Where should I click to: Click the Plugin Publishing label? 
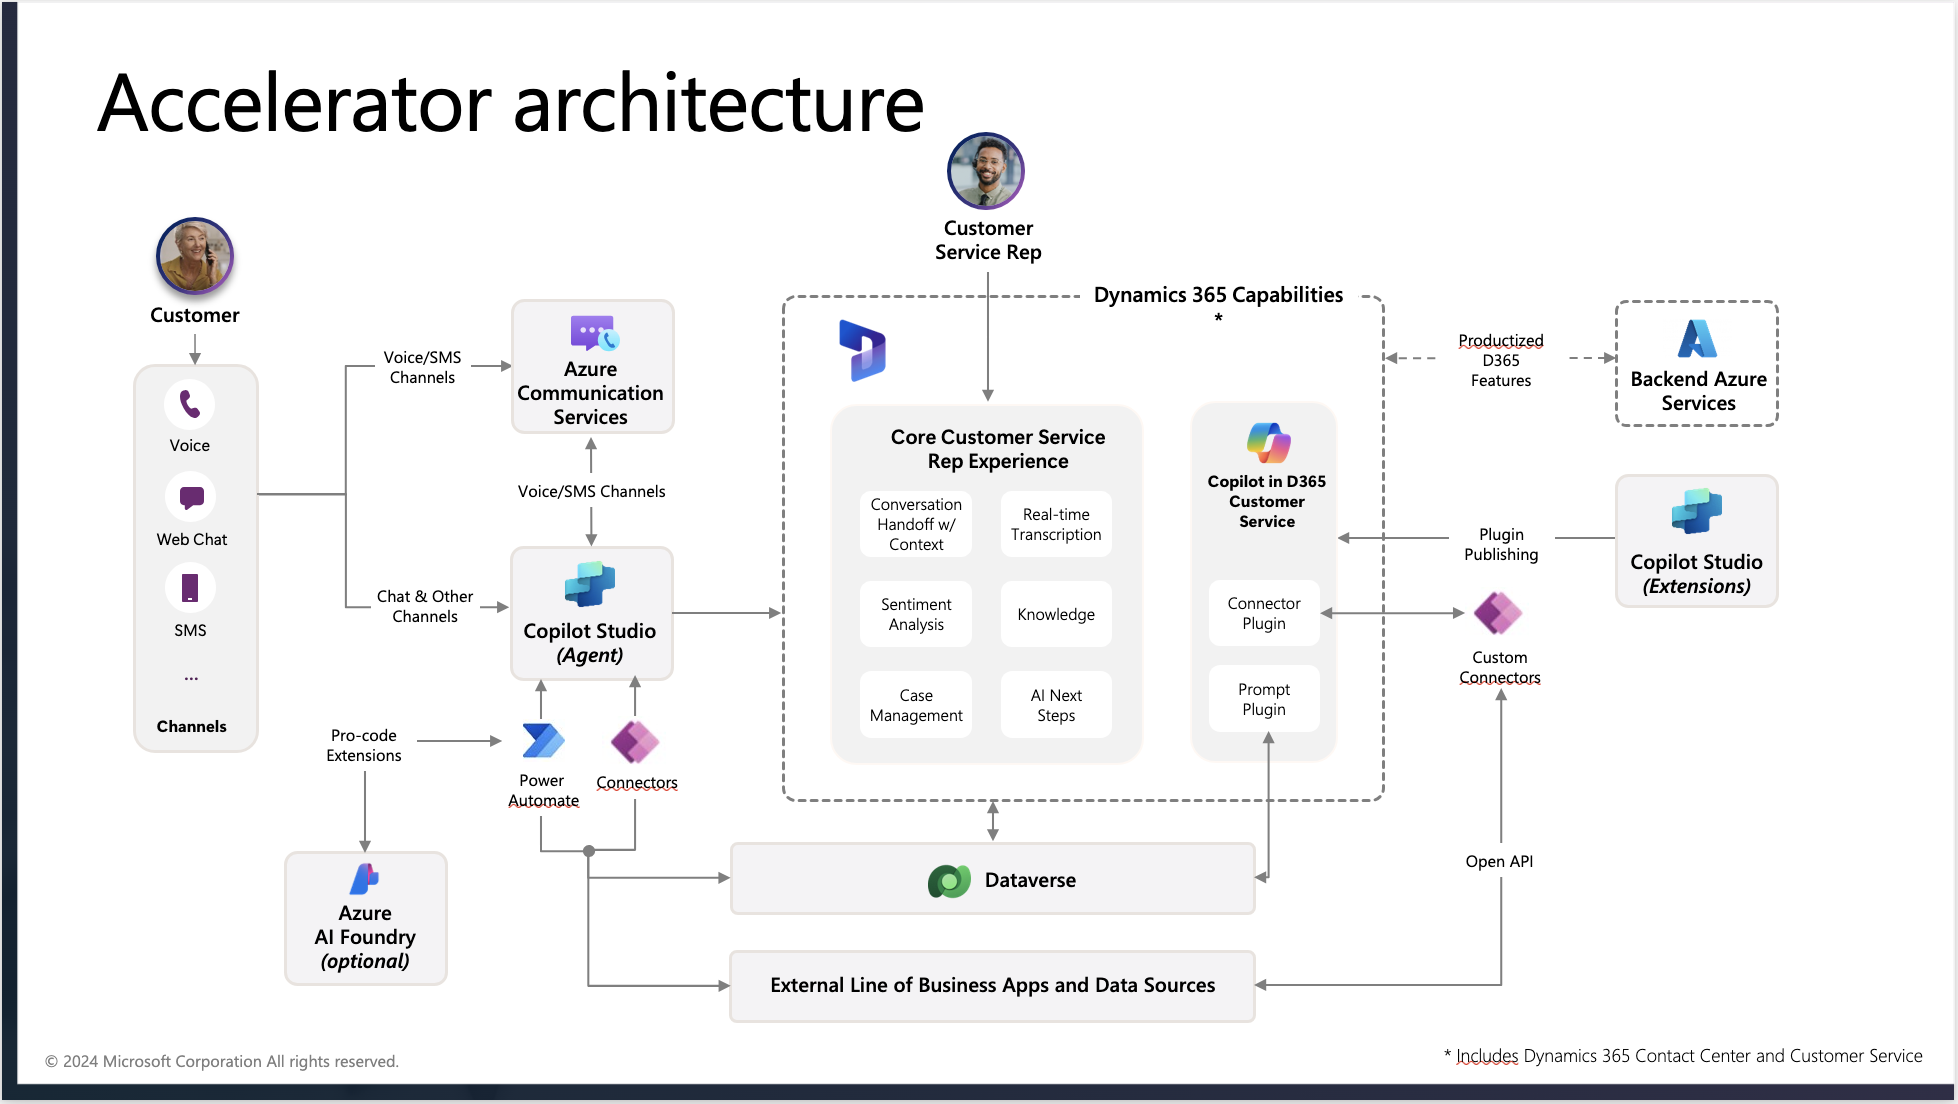[1501, 544]
